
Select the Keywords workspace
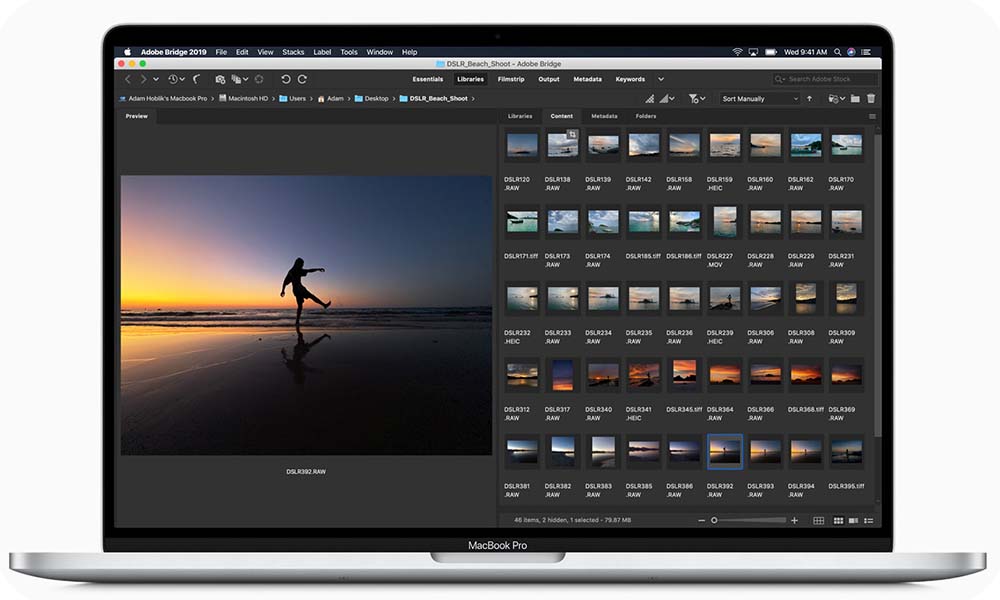click(x=630, y=79)
